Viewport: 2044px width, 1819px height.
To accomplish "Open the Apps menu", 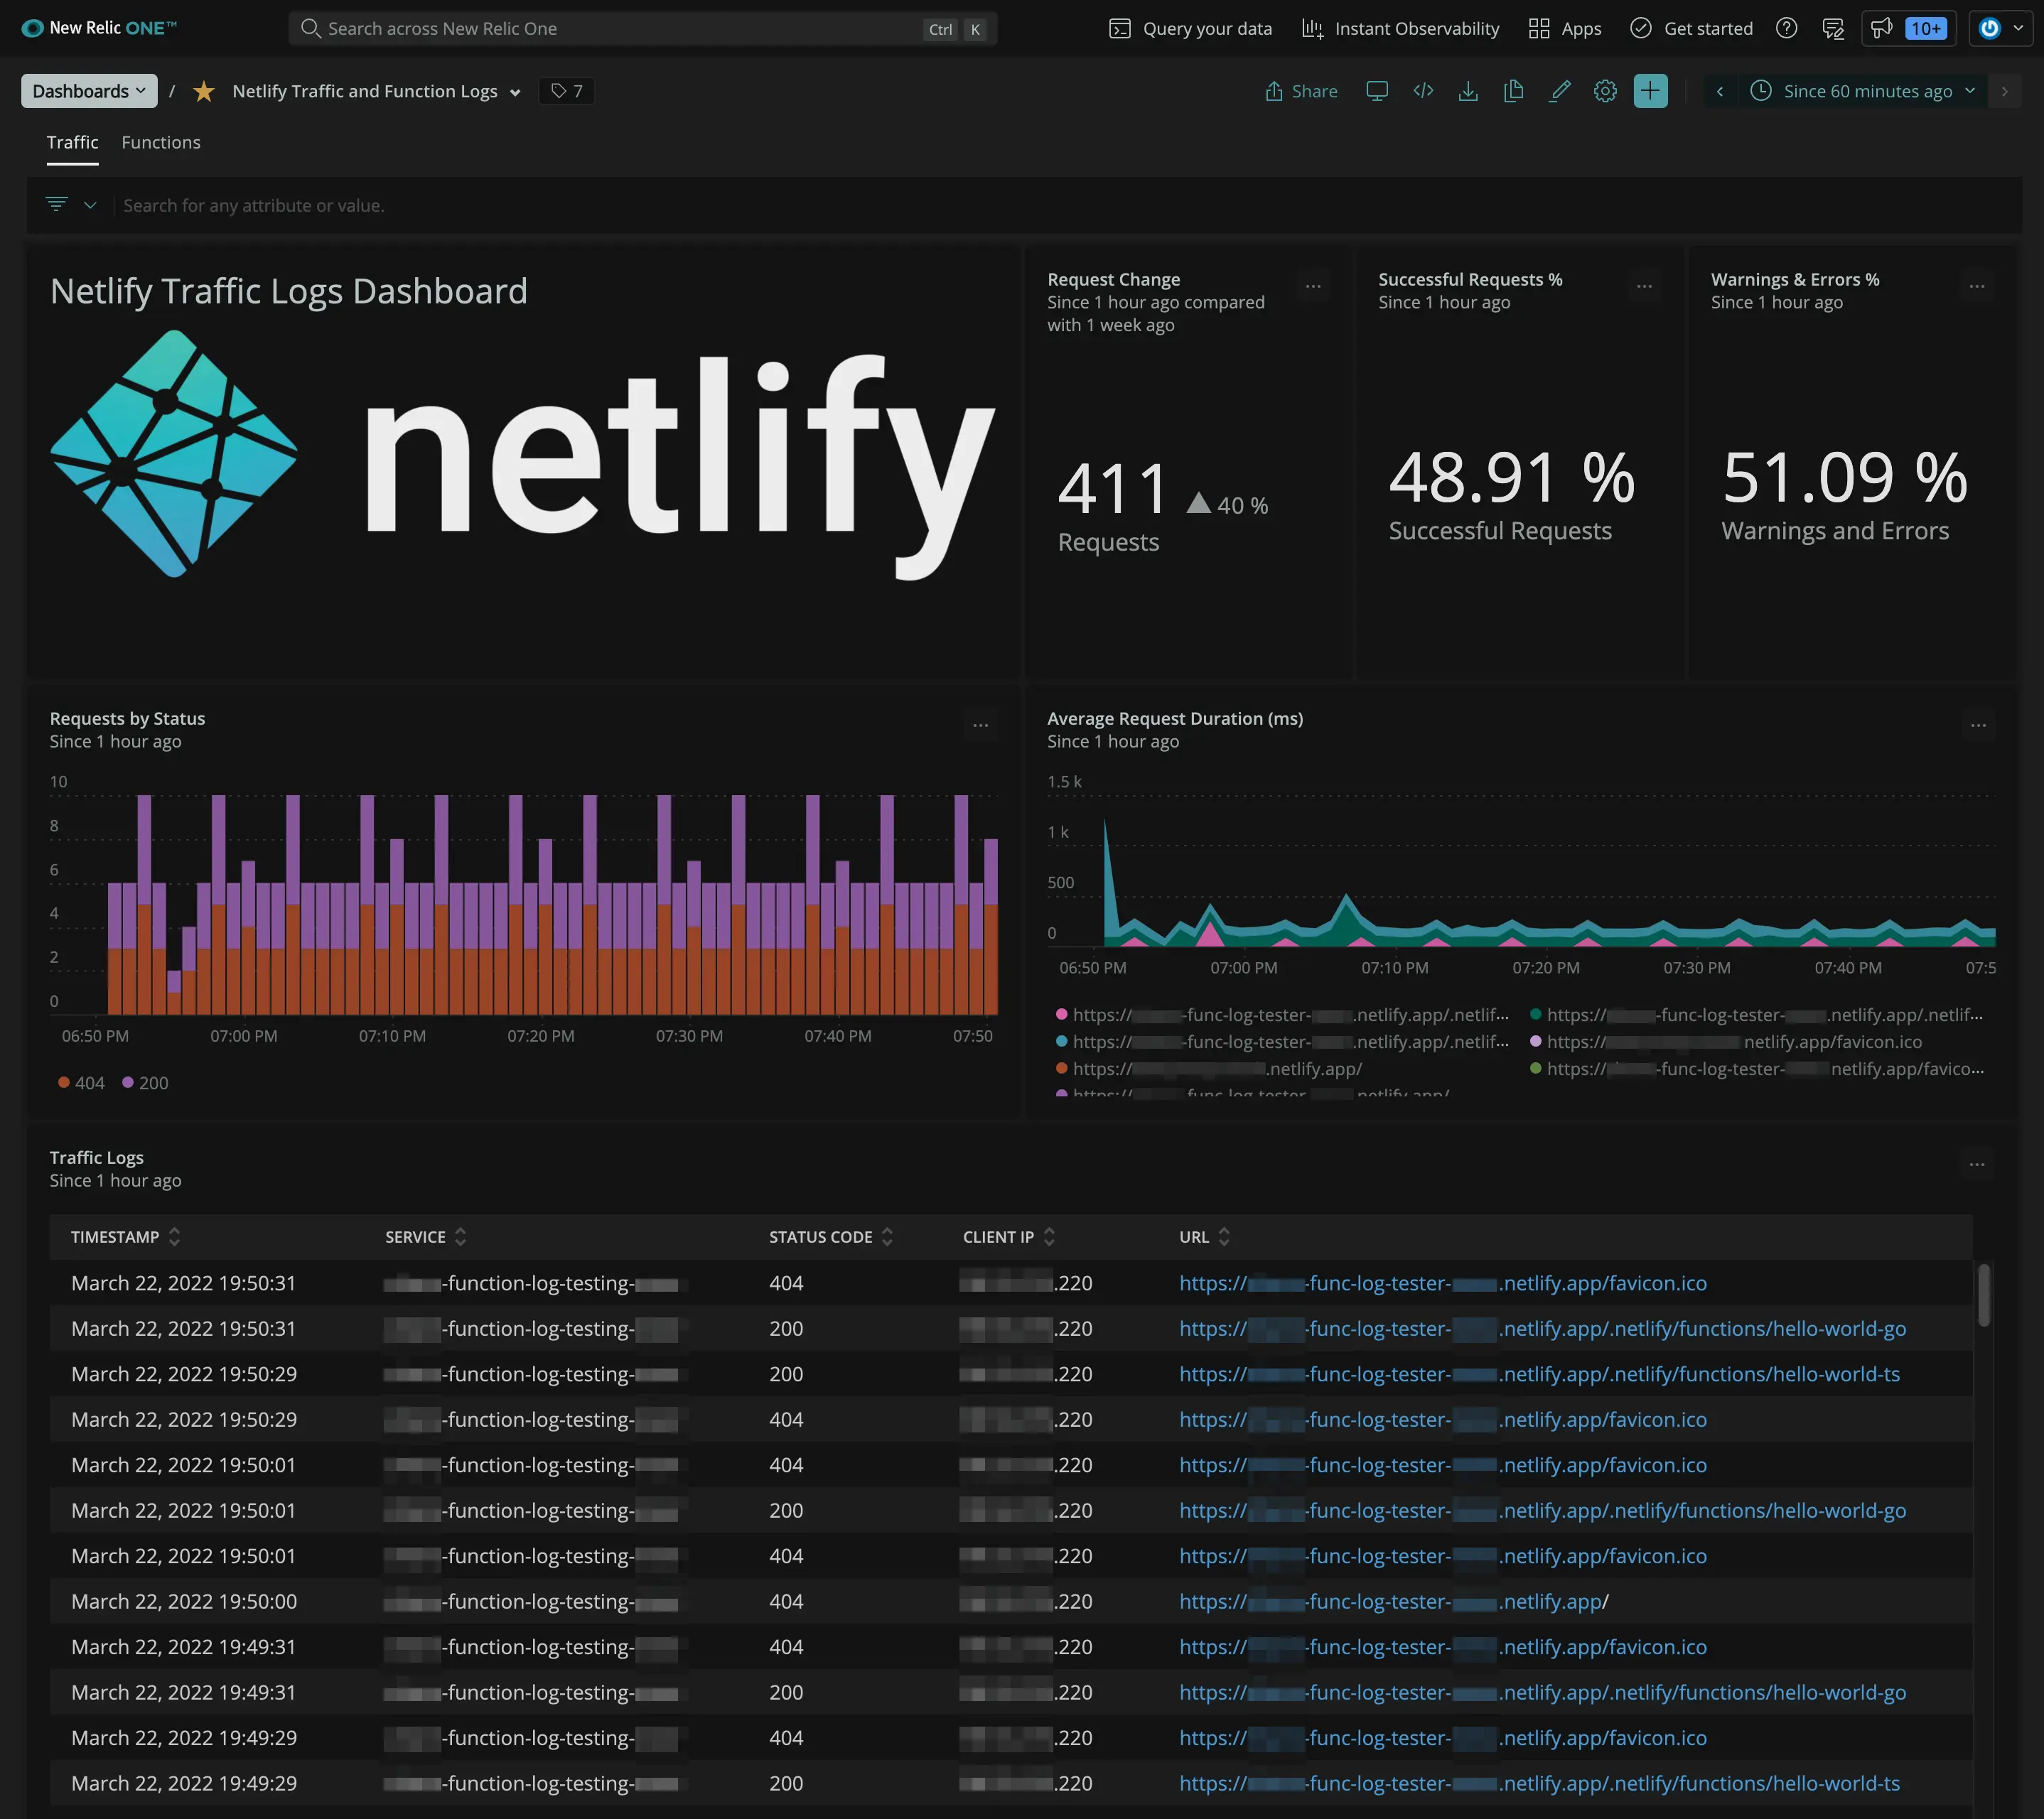I will [x=1565, y=28].
